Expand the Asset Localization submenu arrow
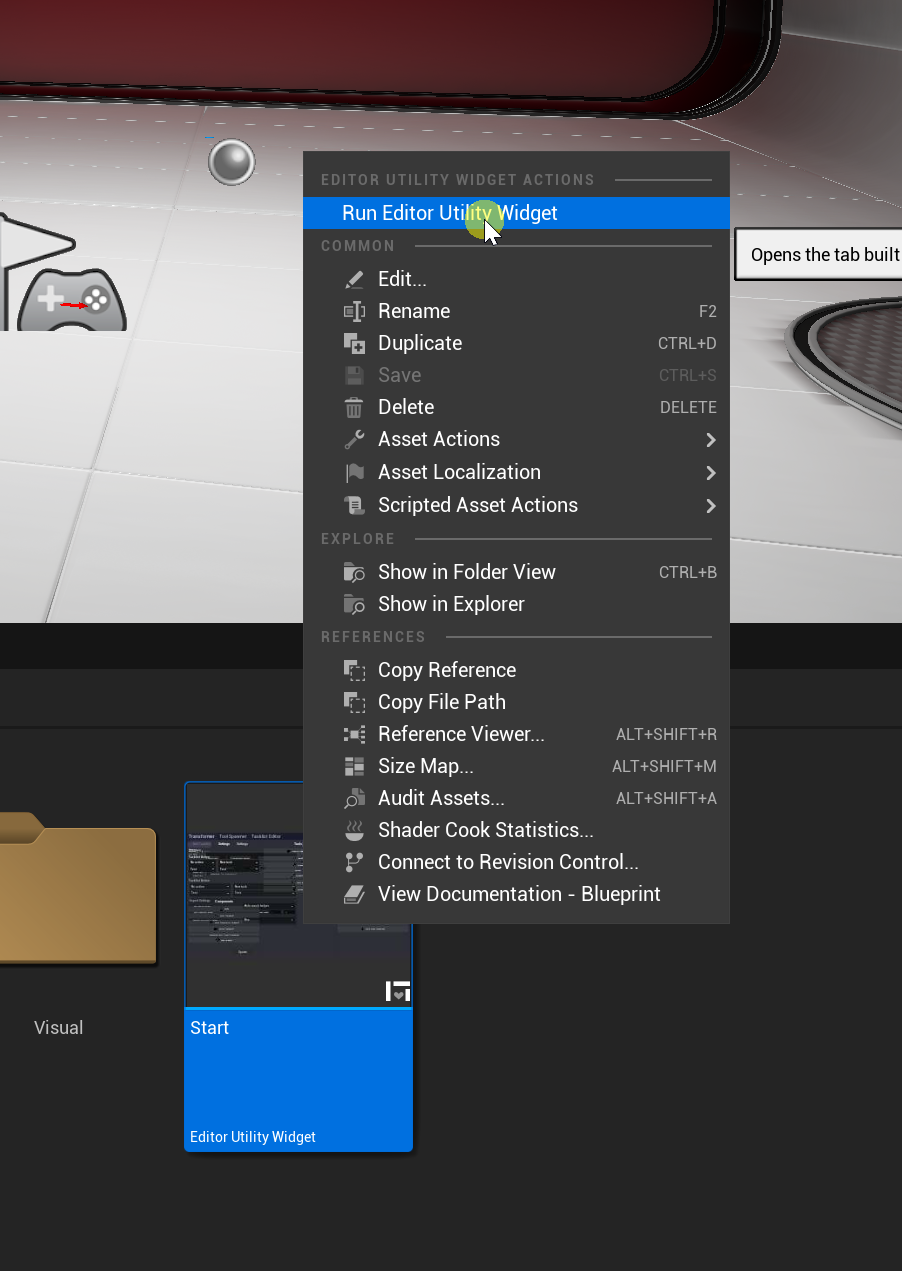 tap(710, 473)
